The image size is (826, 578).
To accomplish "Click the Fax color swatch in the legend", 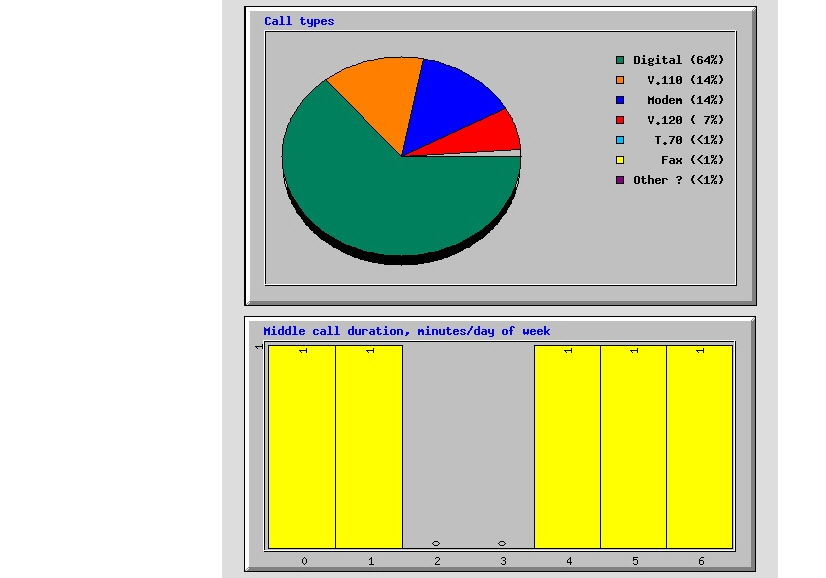I will [622, 160].
